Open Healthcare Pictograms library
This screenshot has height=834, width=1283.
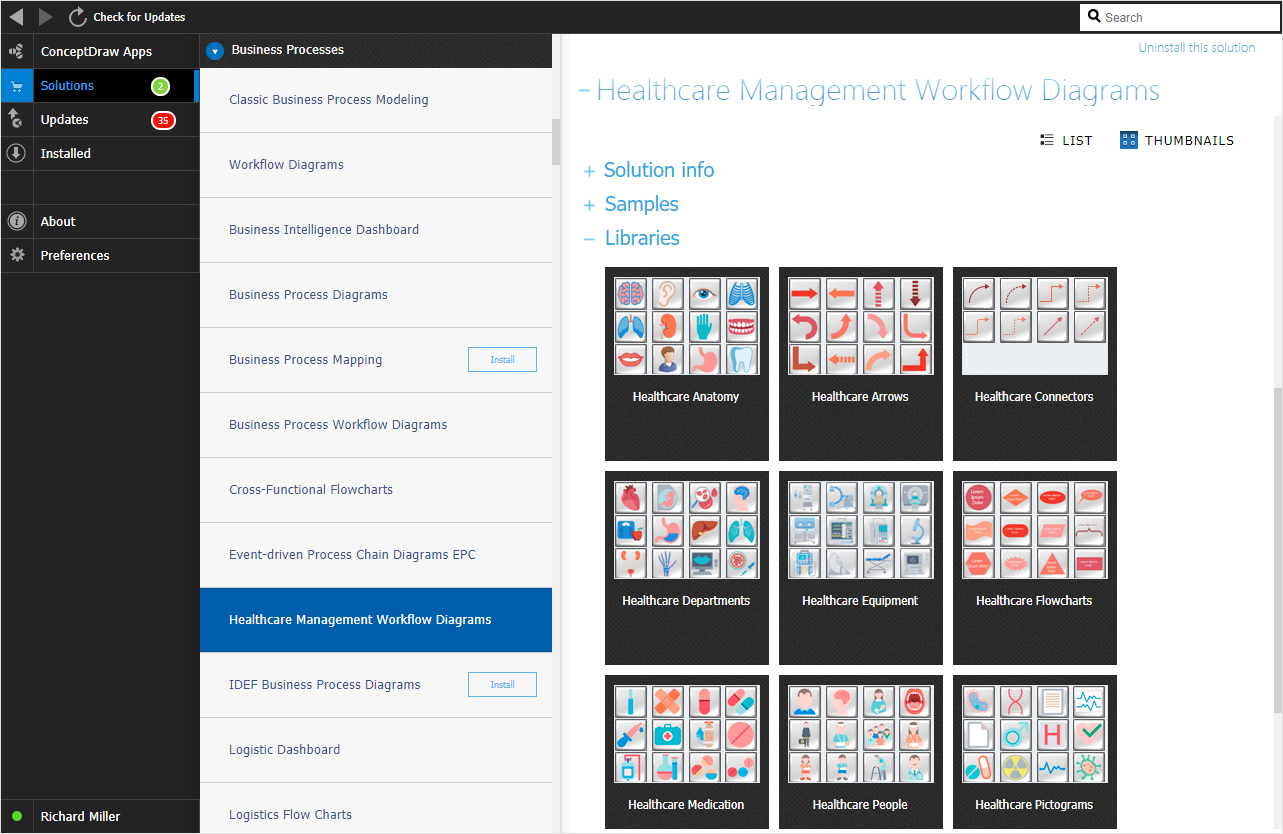(1034, 752)
